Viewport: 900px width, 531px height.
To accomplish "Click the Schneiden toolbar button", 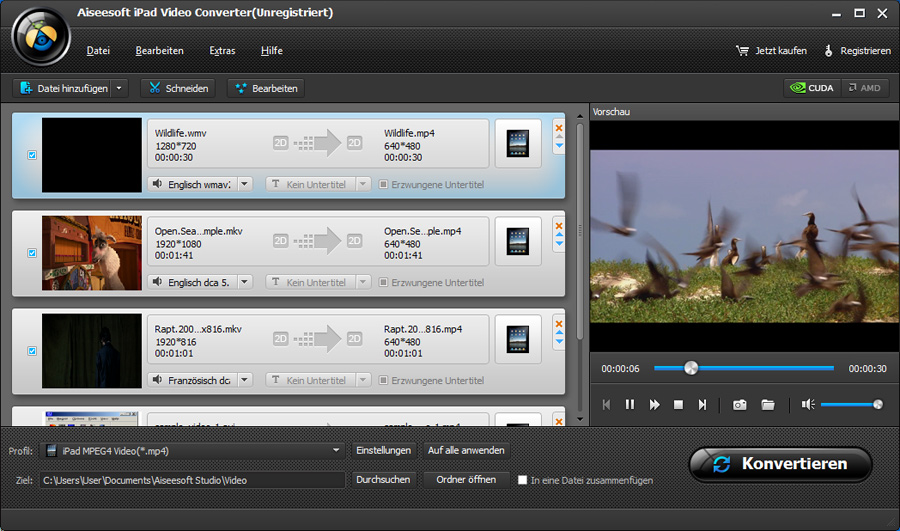I will coord(179,88).
